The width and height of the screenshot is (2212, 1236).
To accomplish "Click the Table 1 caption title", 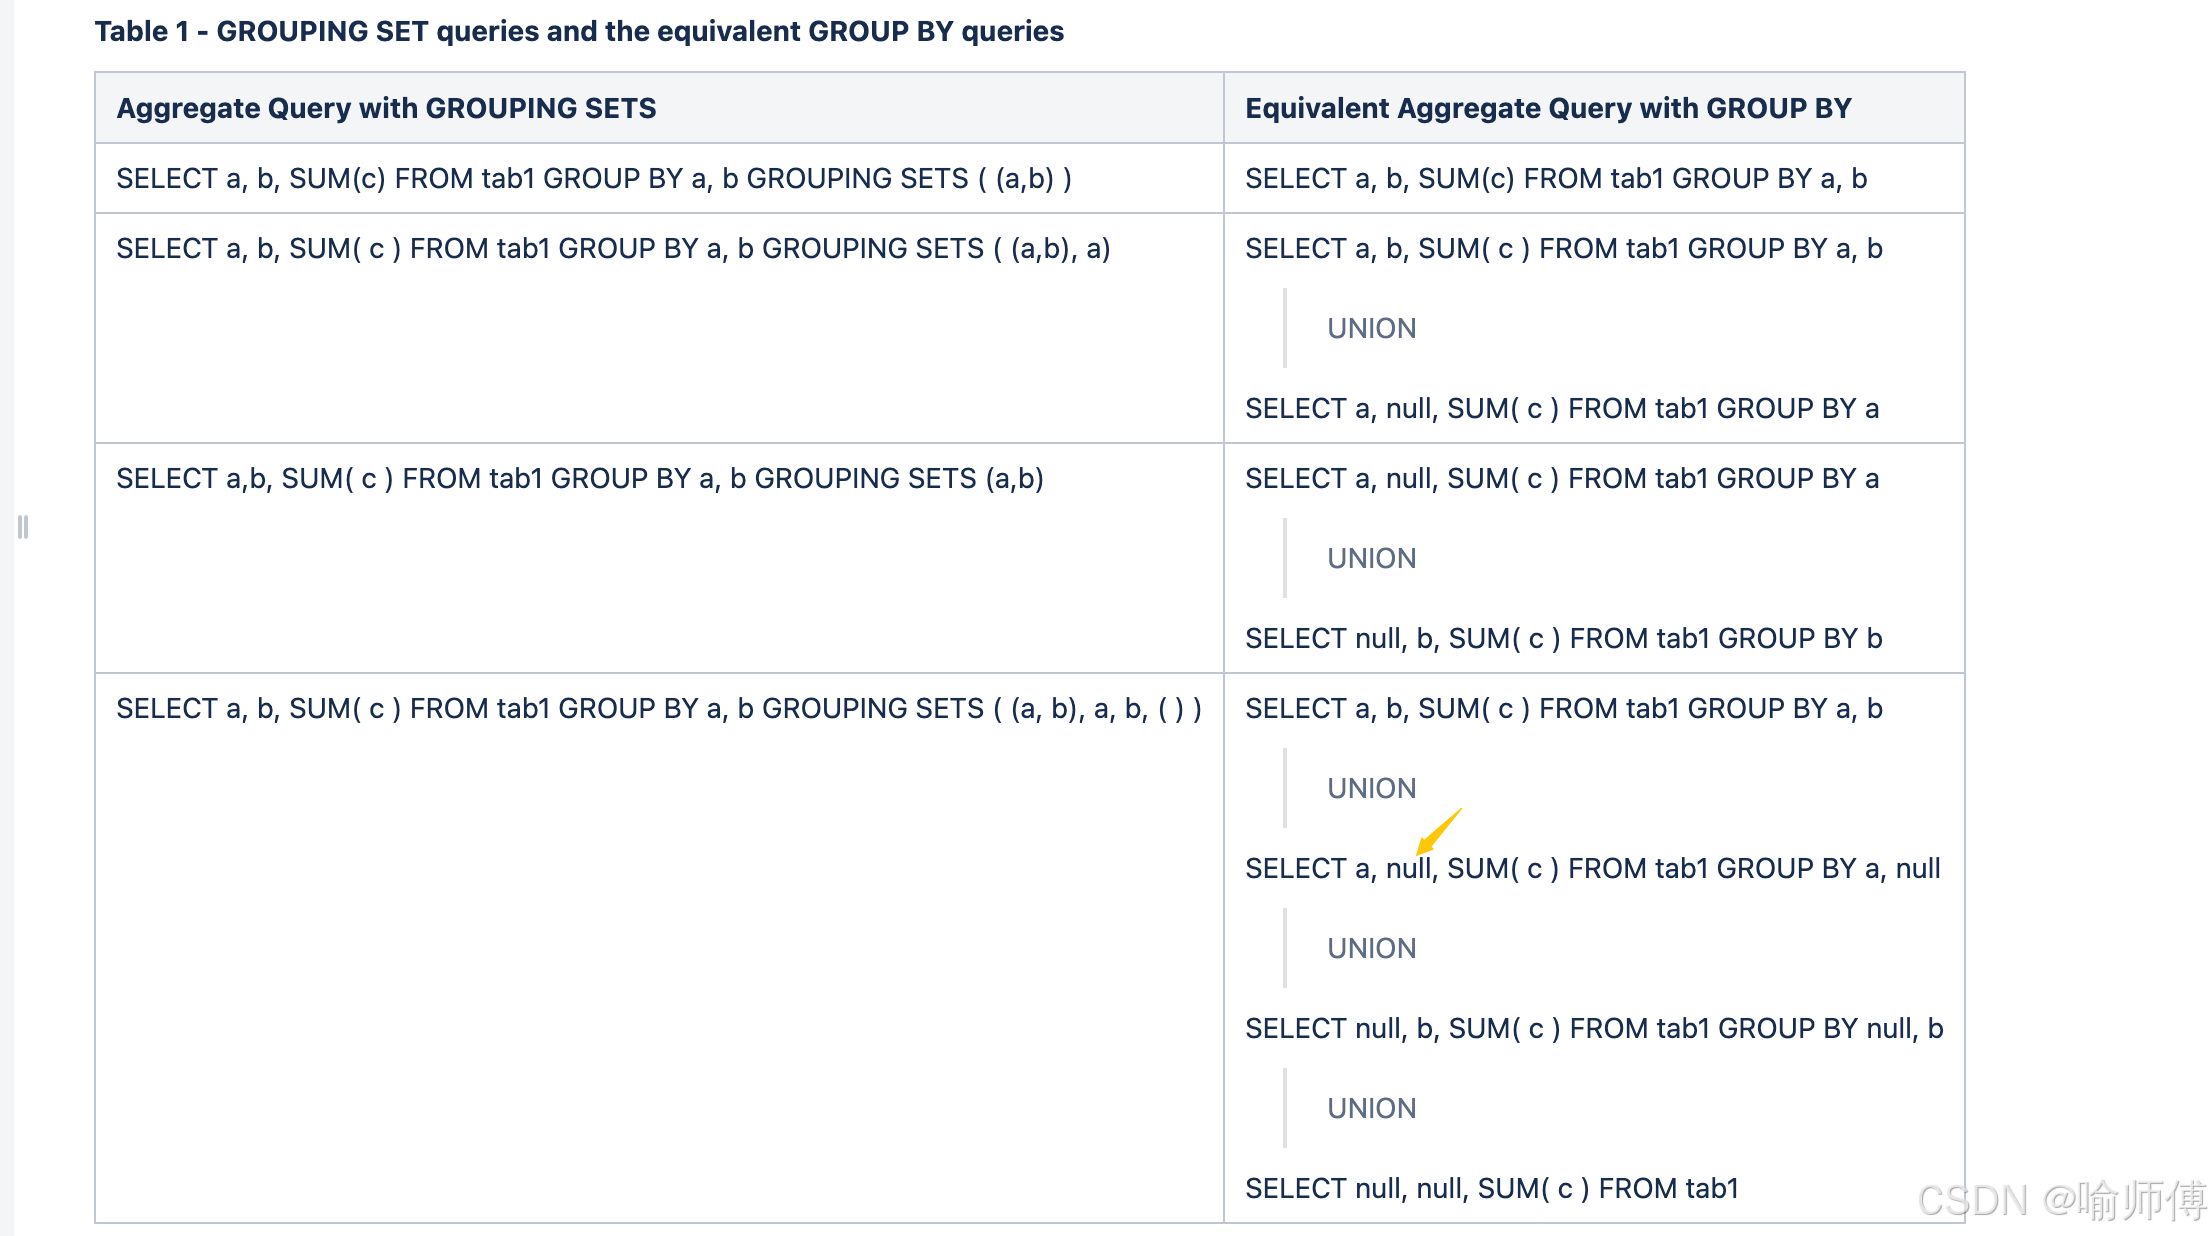I will point(579,31).
